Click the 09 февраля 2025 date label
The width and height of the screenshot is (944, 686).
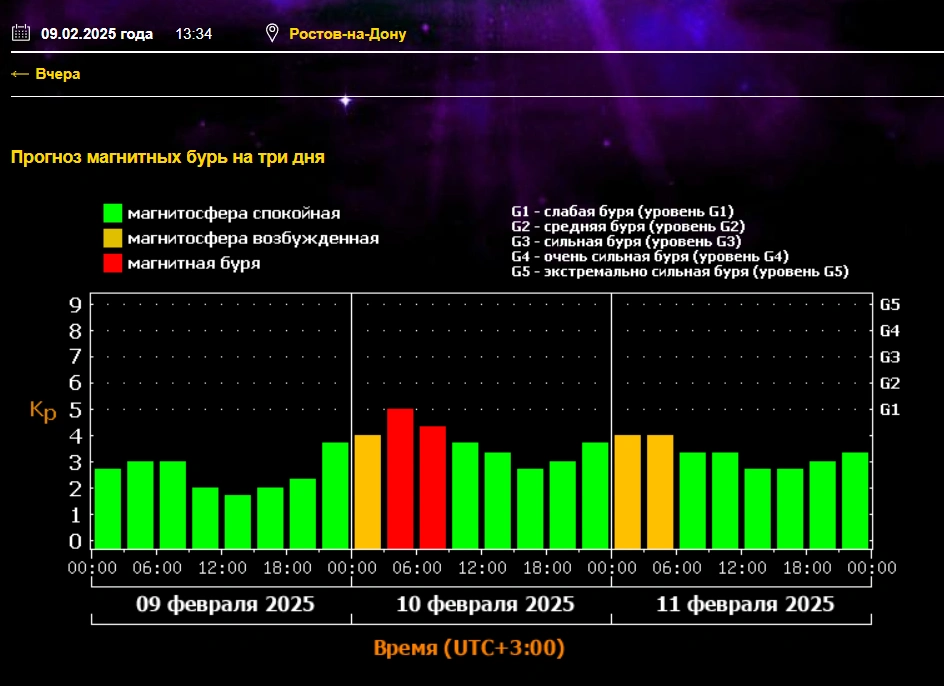pos(225,605)
